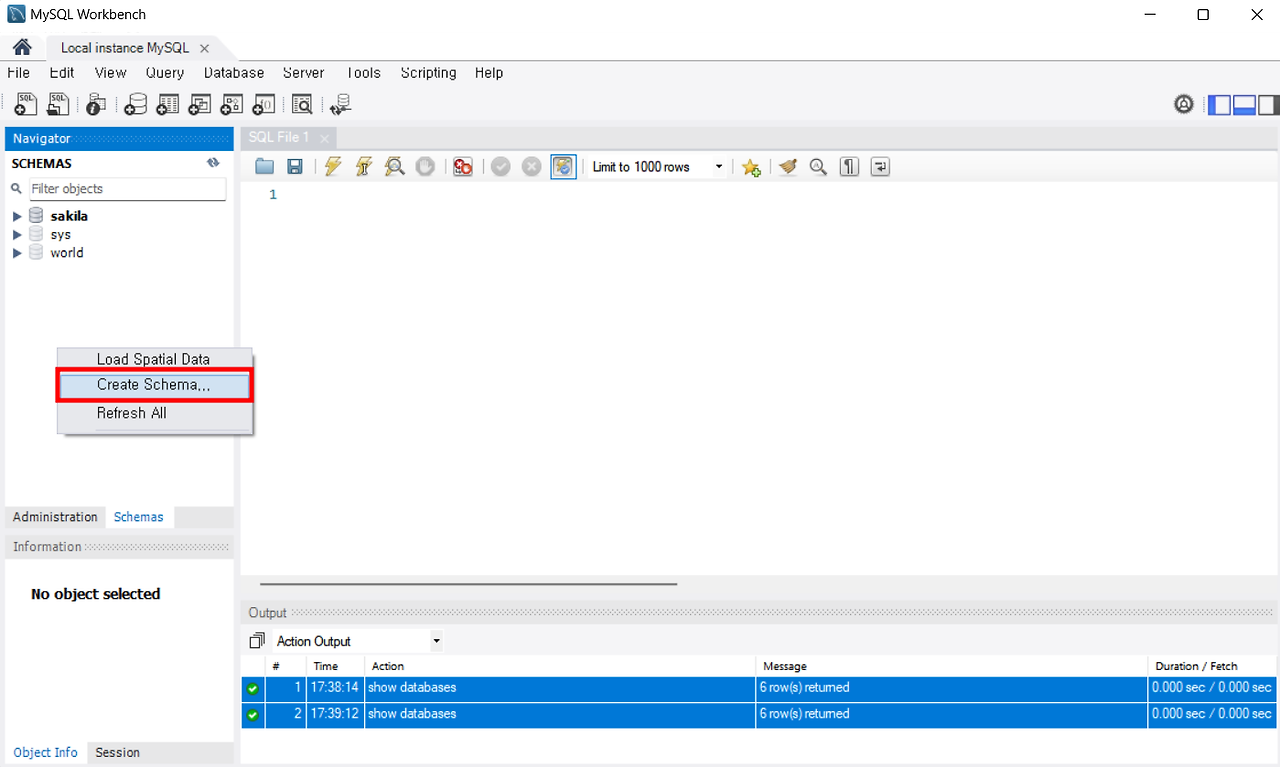Open the Database menu
The height and width of the screenshot is (767, 1280).
click(x=234, y=73)
